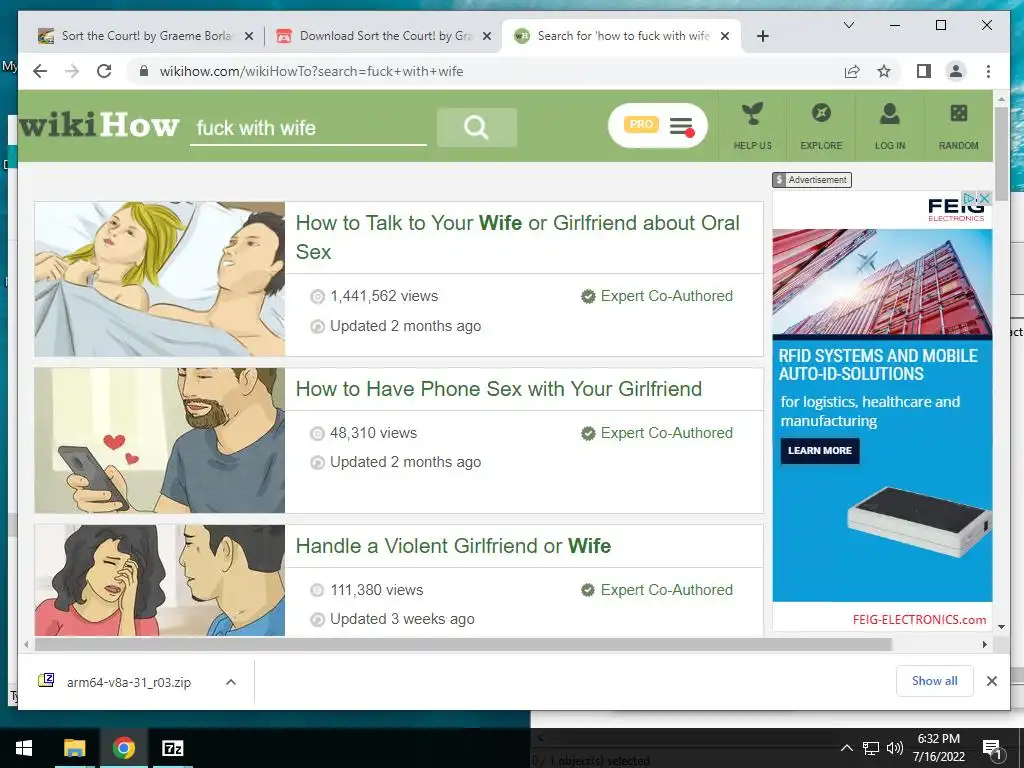Click the Advertisement label
This screenshot has width=1024, height=768.
point(812,180)
